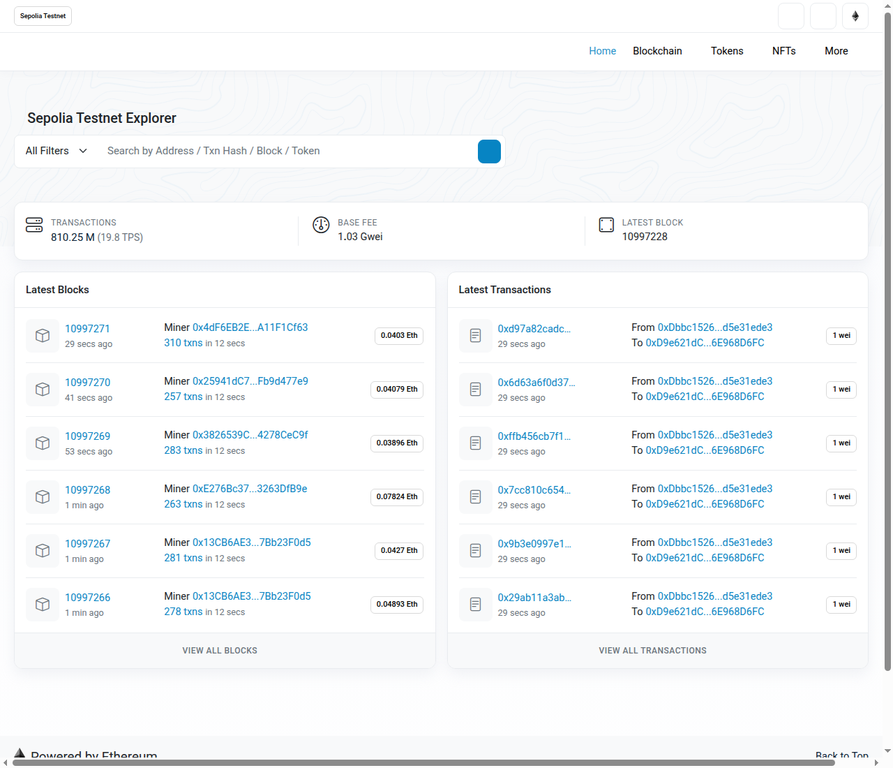Open block 10997266
Viewport: 893px width, 768px height.
(x=88, y=597)
